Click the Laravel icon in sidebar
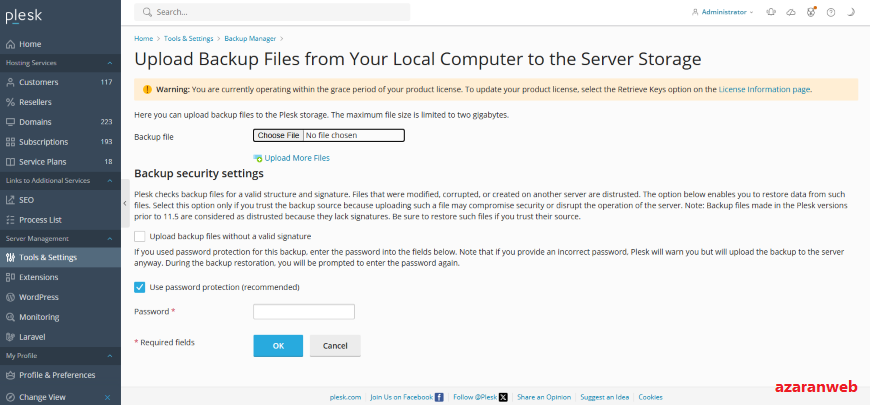 10,337
